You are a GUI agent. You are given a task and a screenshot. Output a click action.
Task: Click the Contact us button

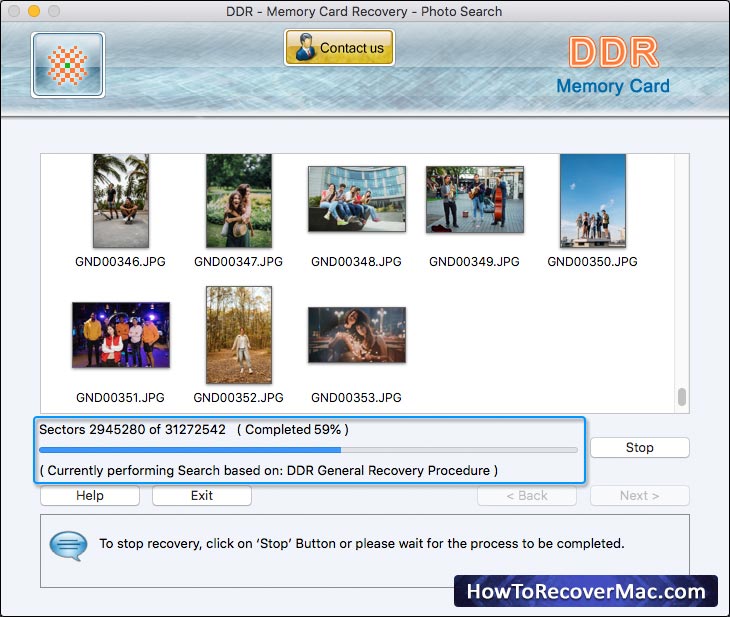pos(339,47)
